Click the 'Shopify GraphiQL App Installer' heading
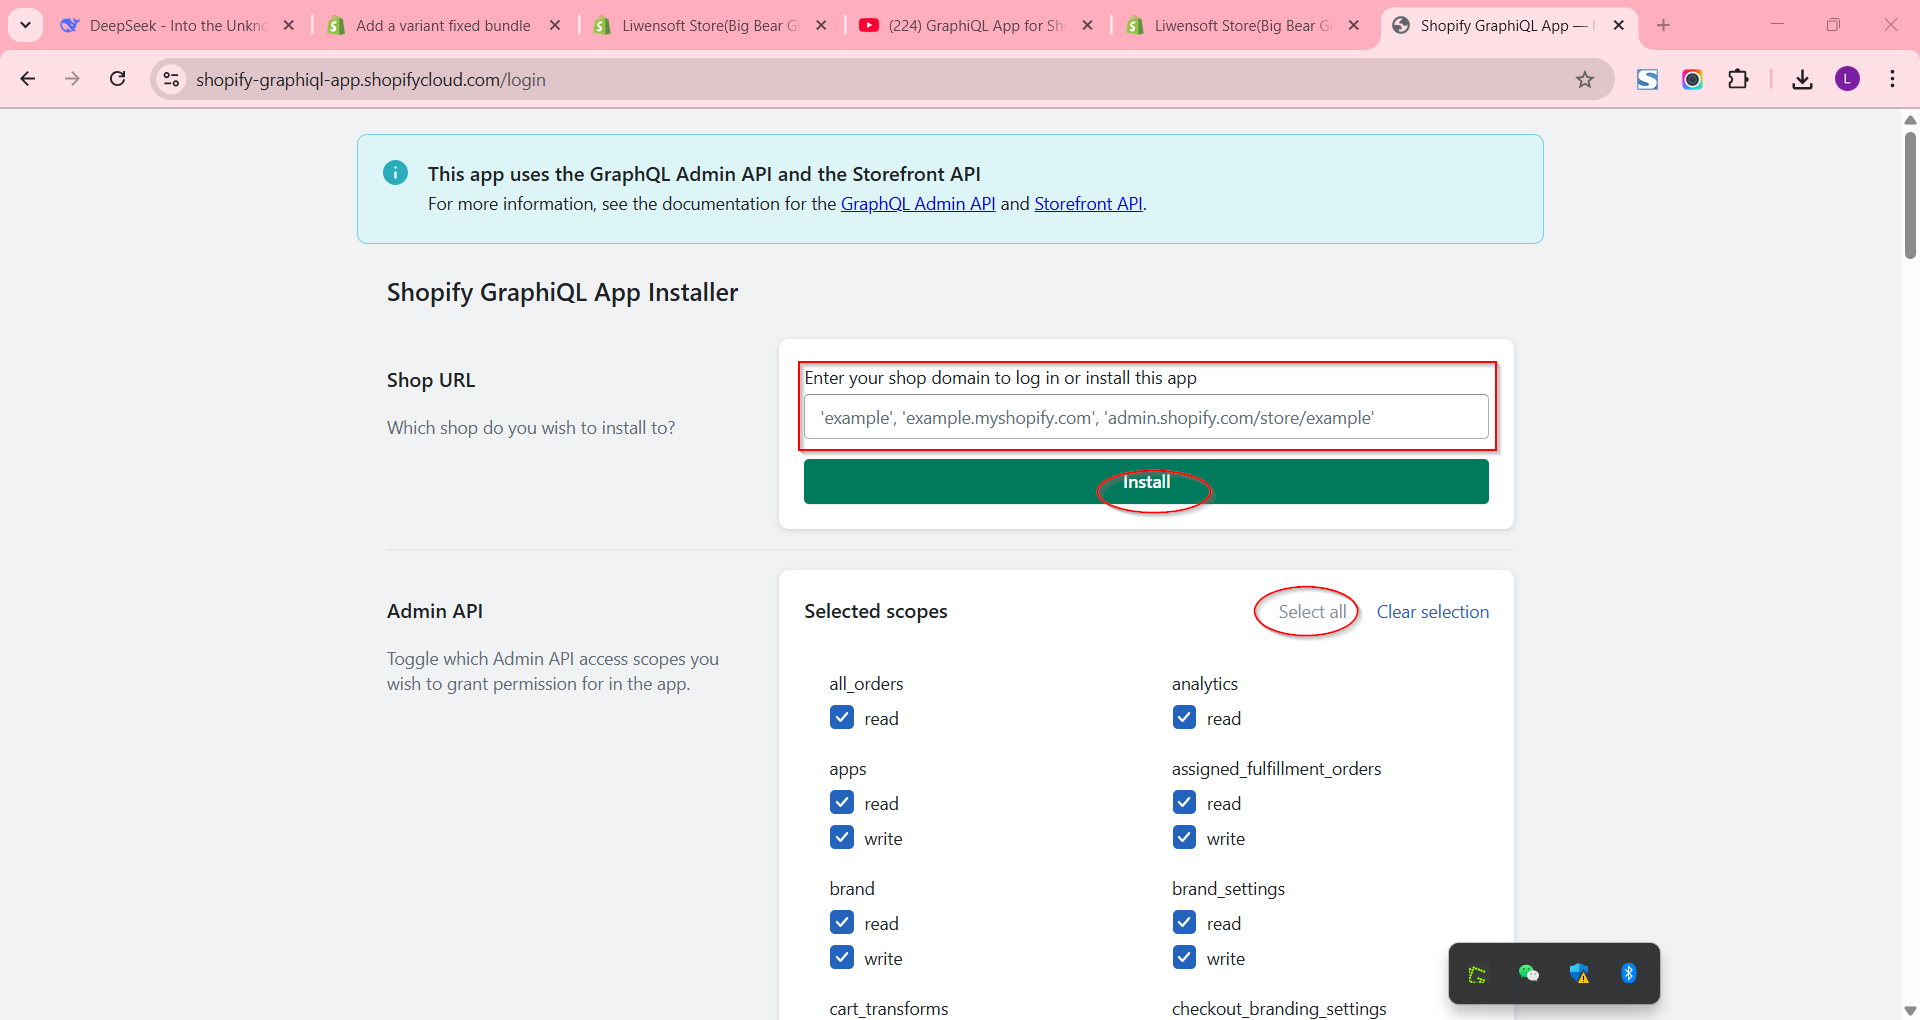 click(x=562, y=293)
